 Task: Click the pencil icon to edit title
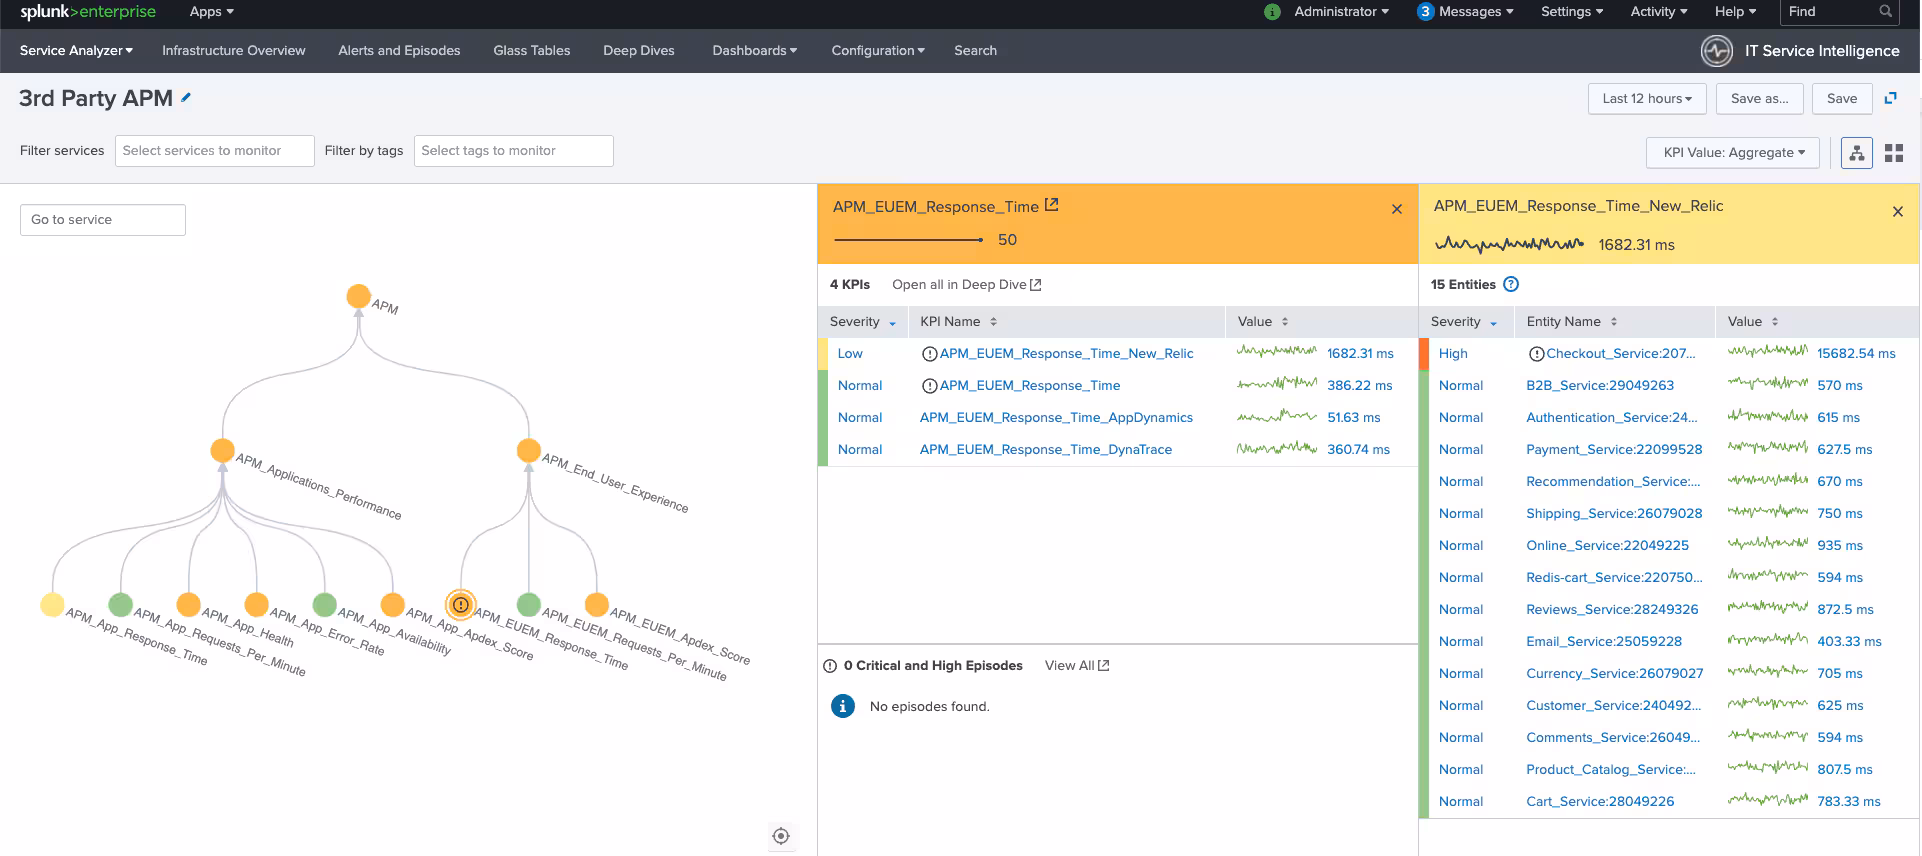[186, 98]
